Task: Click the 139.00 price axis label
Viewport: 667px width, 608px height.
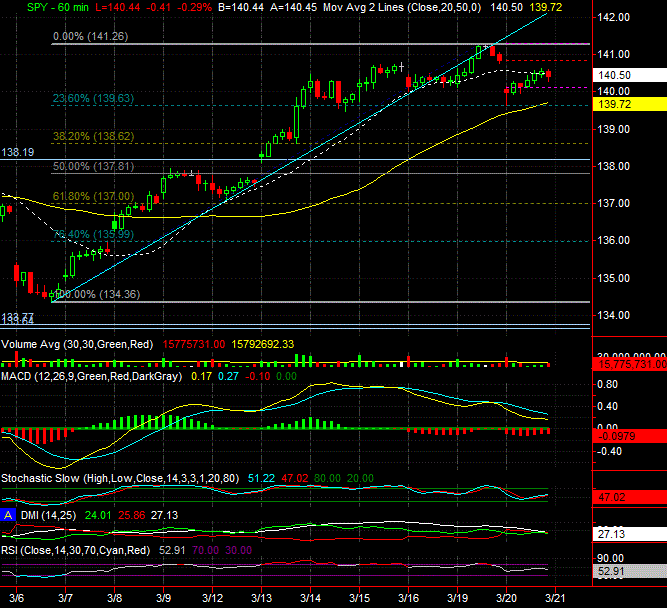Action: pyautogui.click(x=614, y=129)
